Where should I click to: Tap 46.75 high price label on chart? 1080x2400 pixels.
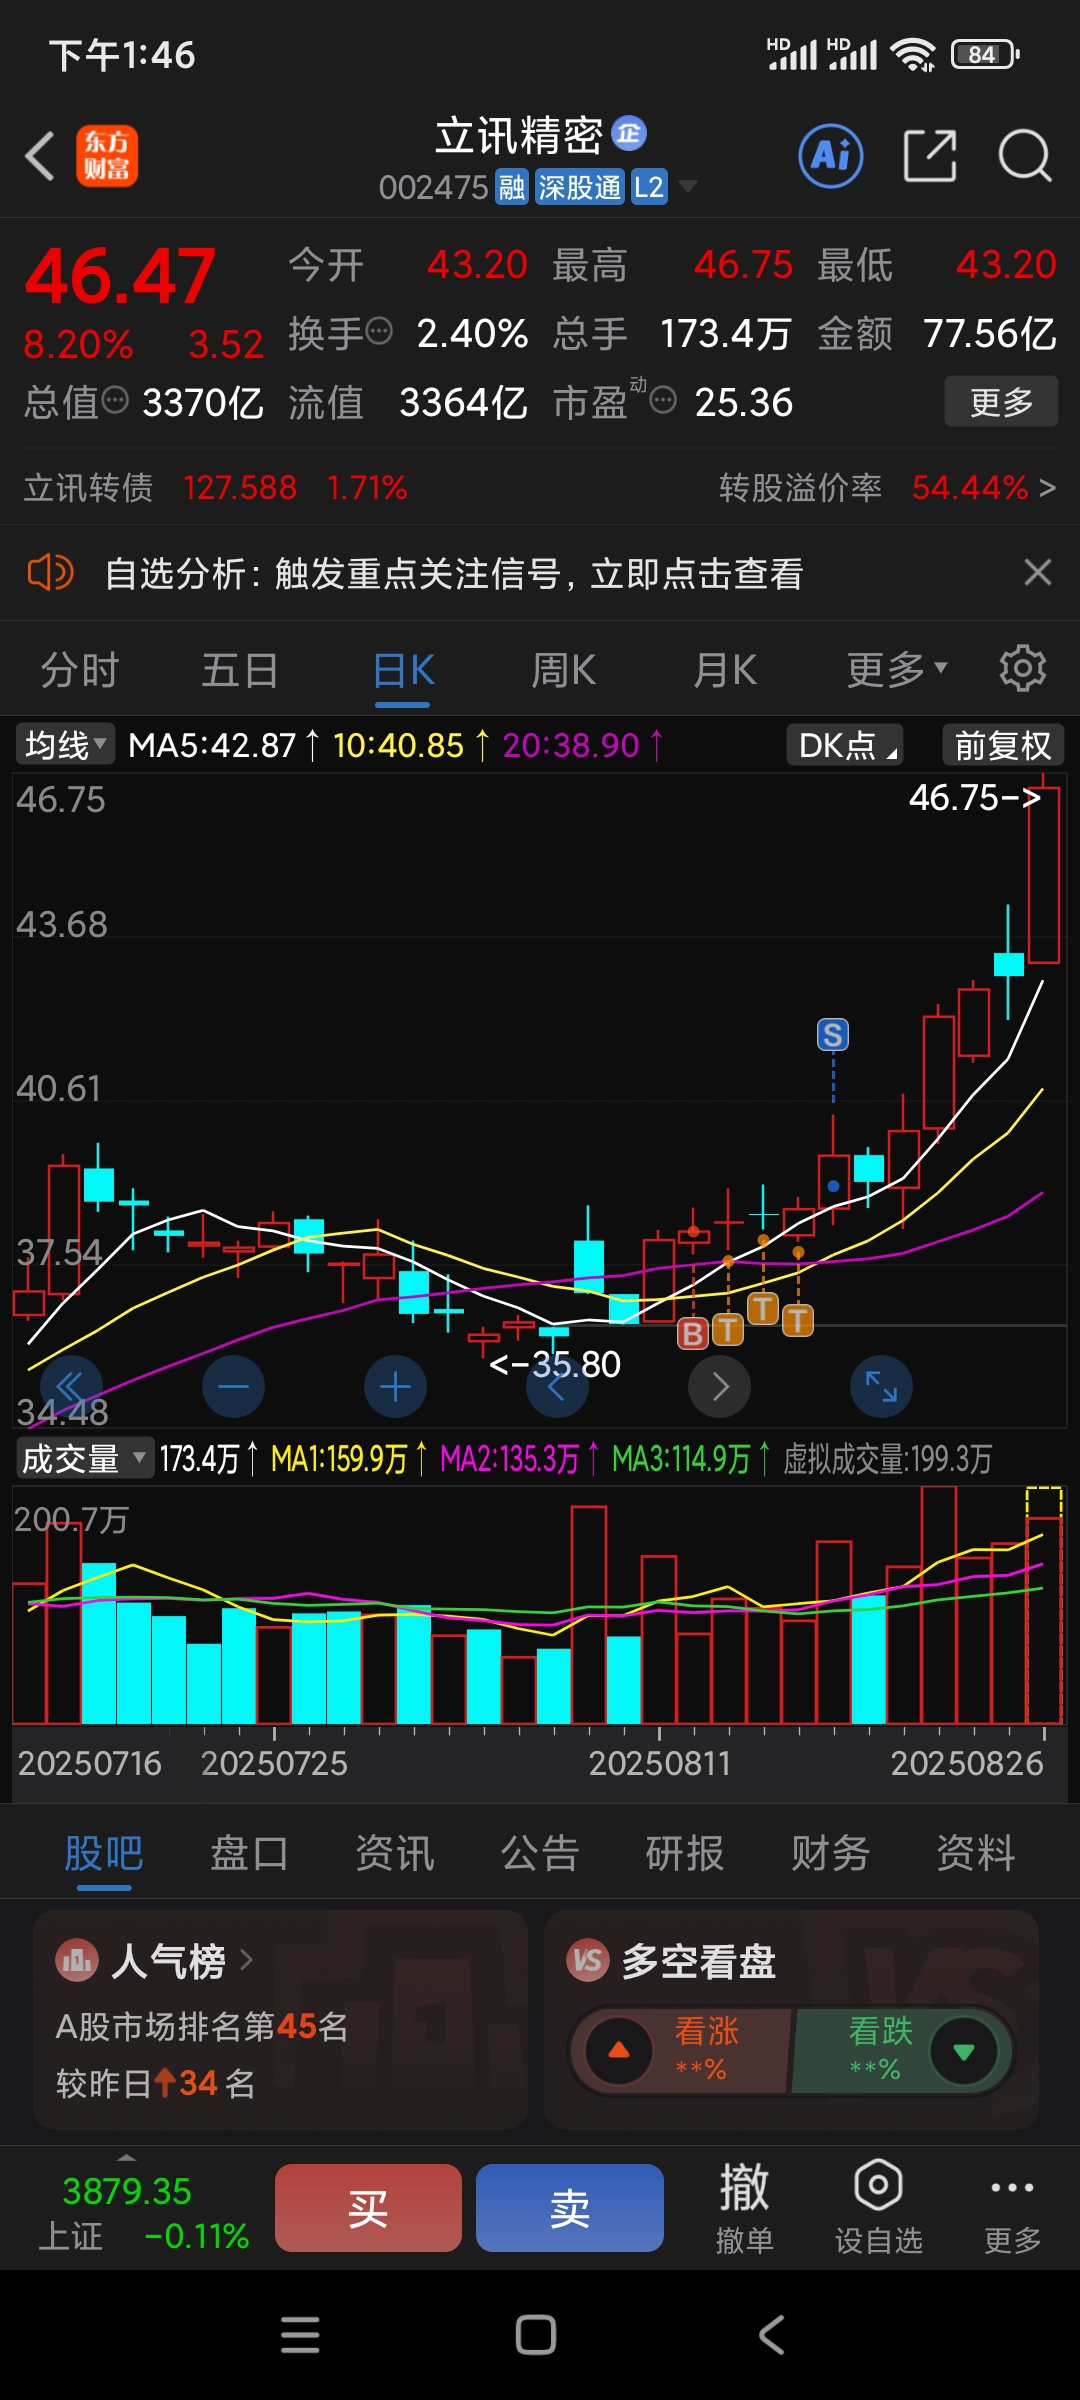click(x=975, y=798)
